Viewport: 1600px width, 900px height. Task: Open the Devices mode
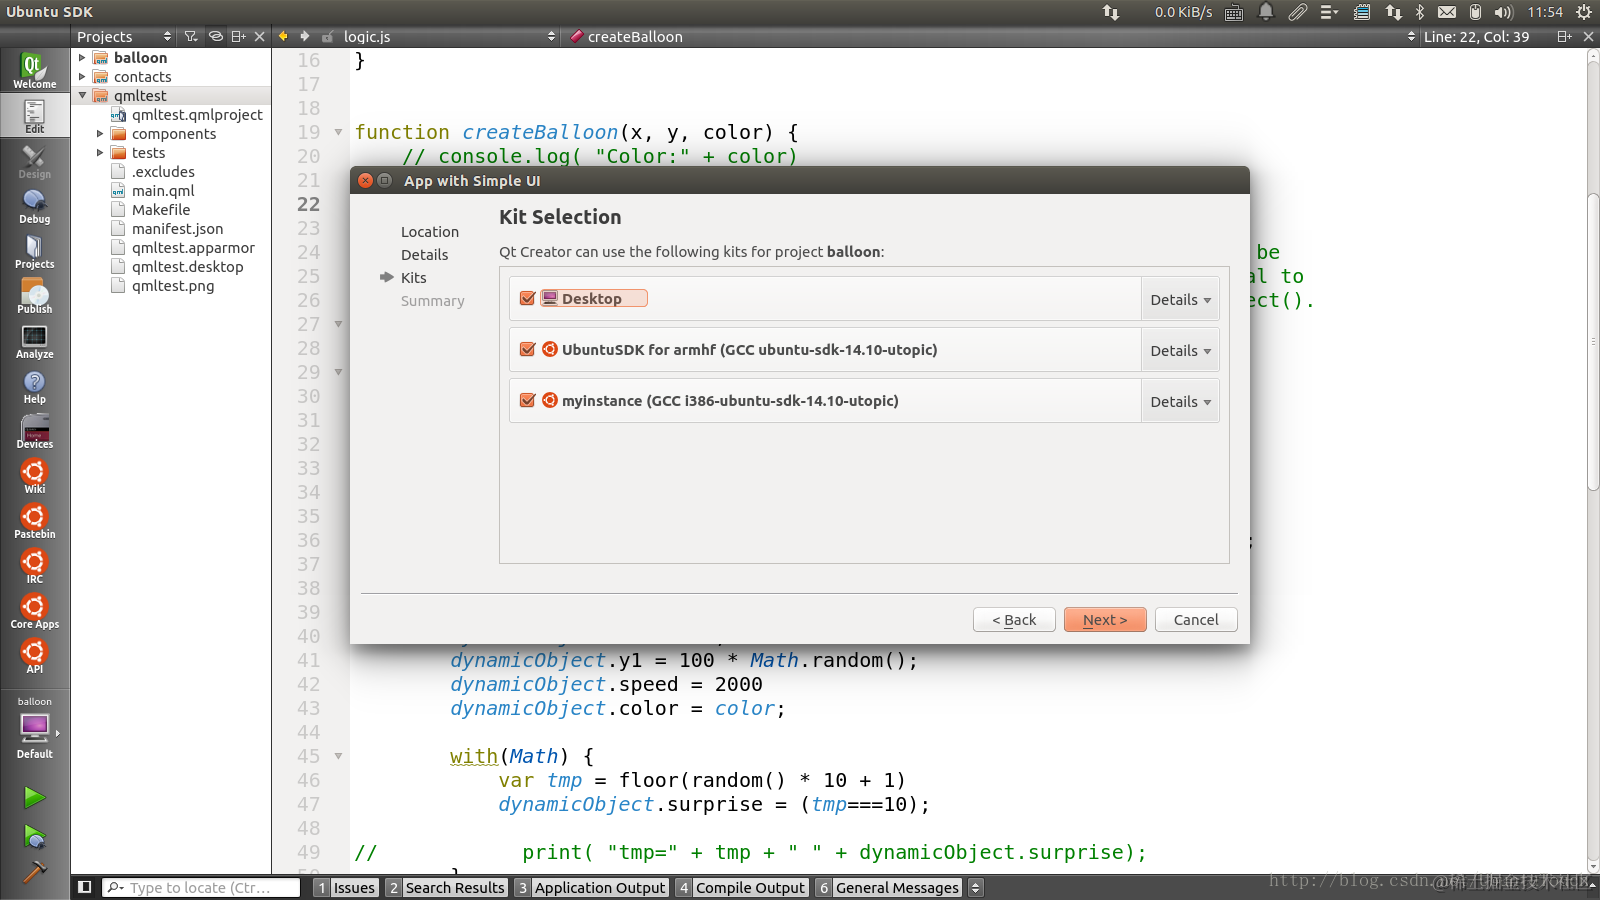[x=35, y=431]
